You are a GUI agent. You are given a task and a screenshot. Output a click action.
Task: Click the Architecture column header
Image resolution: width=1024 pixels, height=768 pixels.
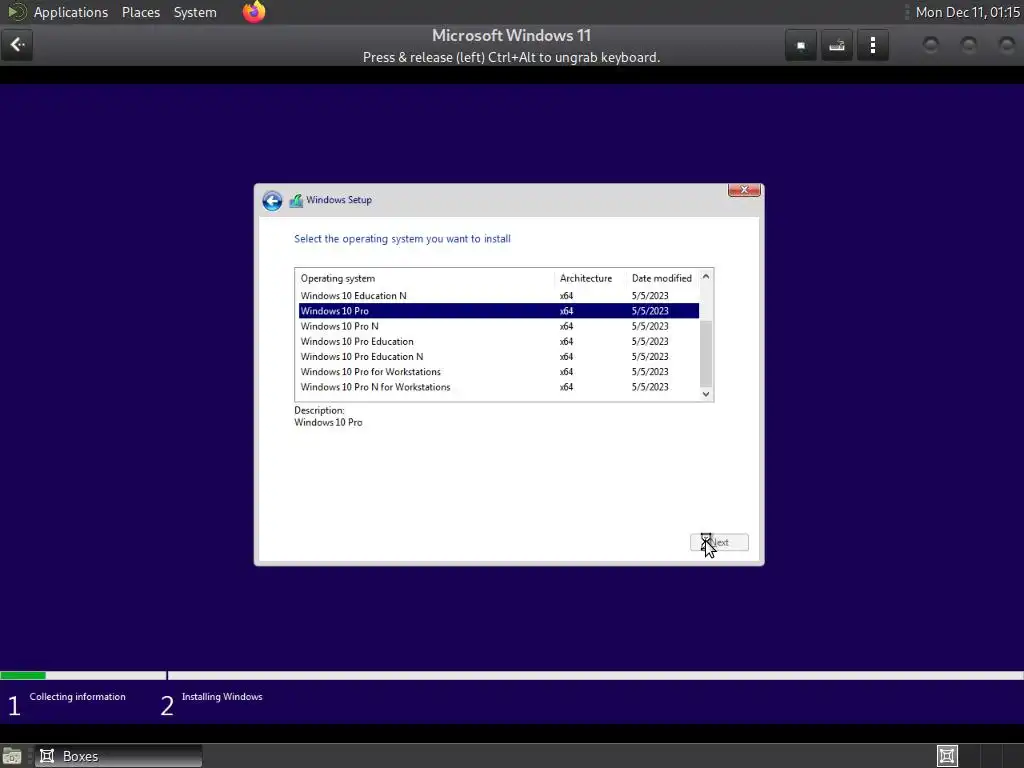(x=590, y=278)
